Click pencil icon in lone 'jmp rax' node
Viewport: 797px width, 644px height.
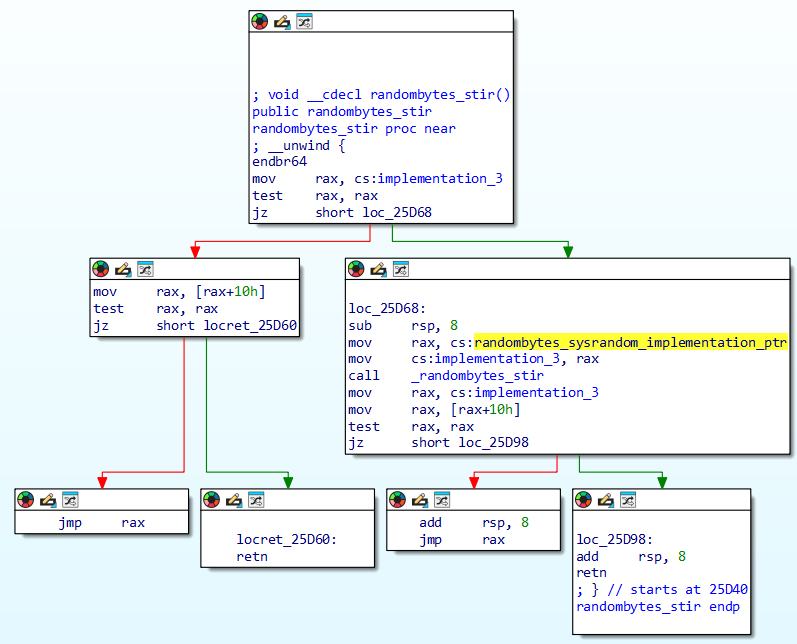48,500
